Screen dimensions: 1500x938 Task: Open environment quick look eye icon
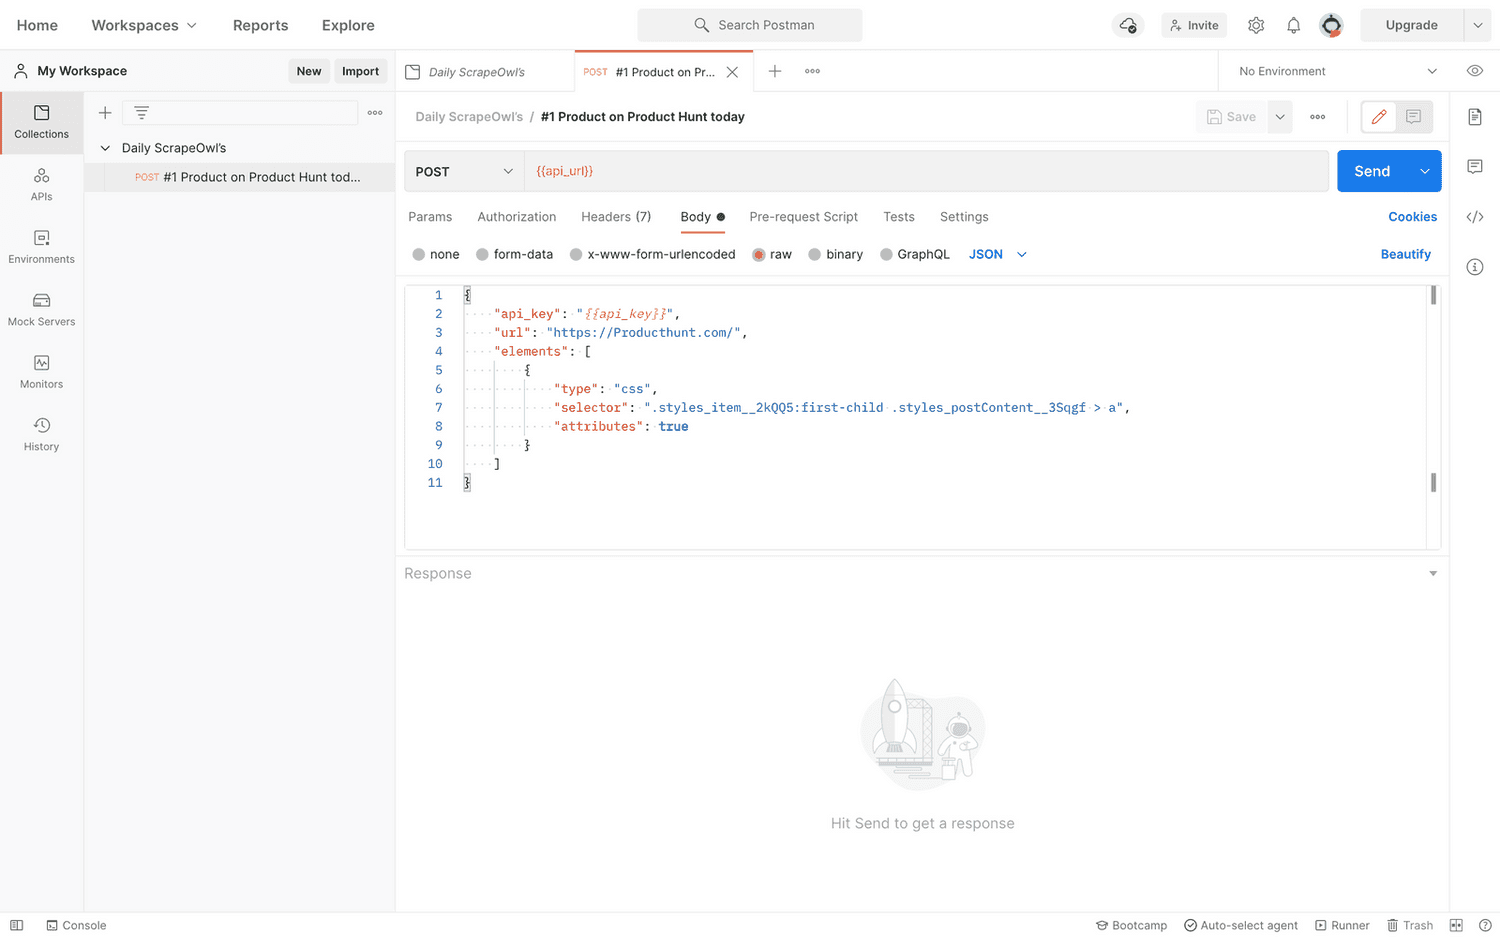point(1475,71)
